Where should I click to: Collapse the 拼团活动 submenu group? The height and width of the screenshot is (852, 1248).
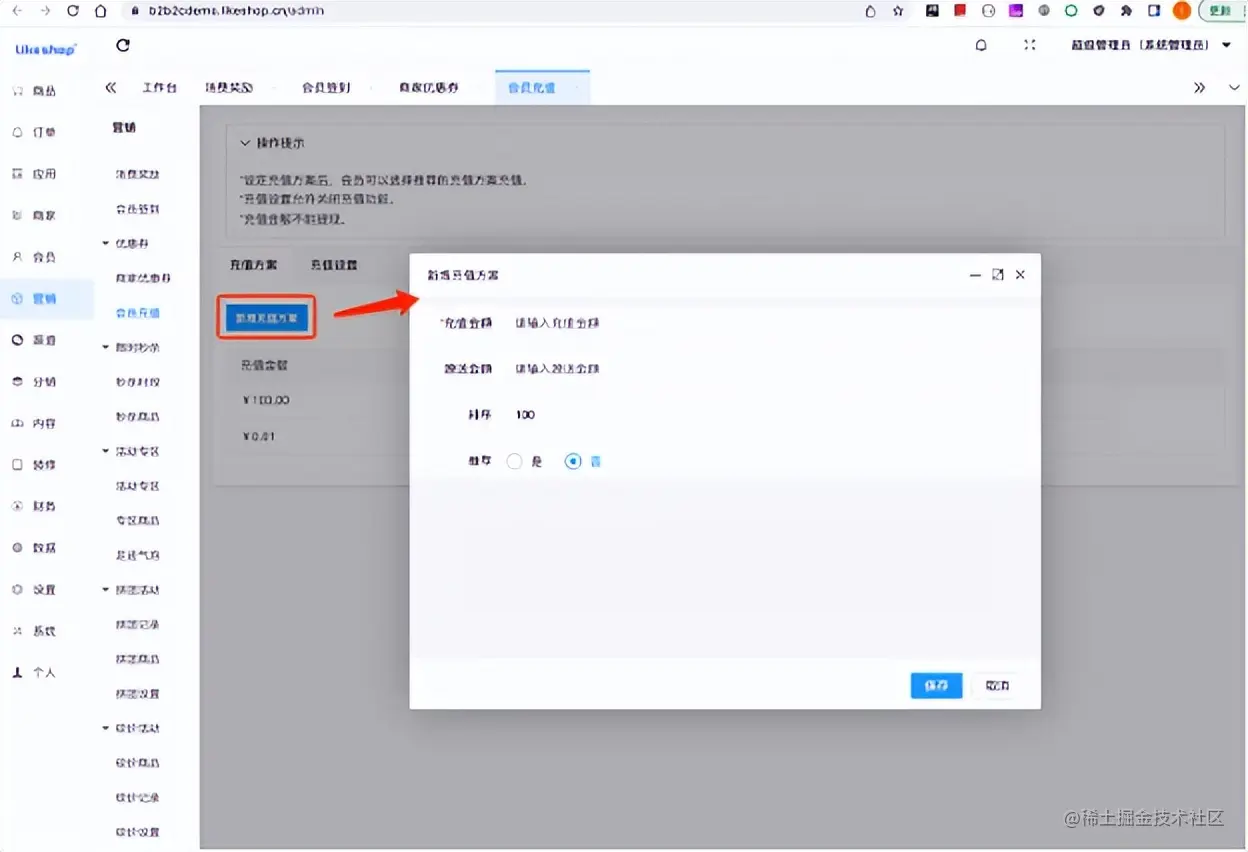107,590
